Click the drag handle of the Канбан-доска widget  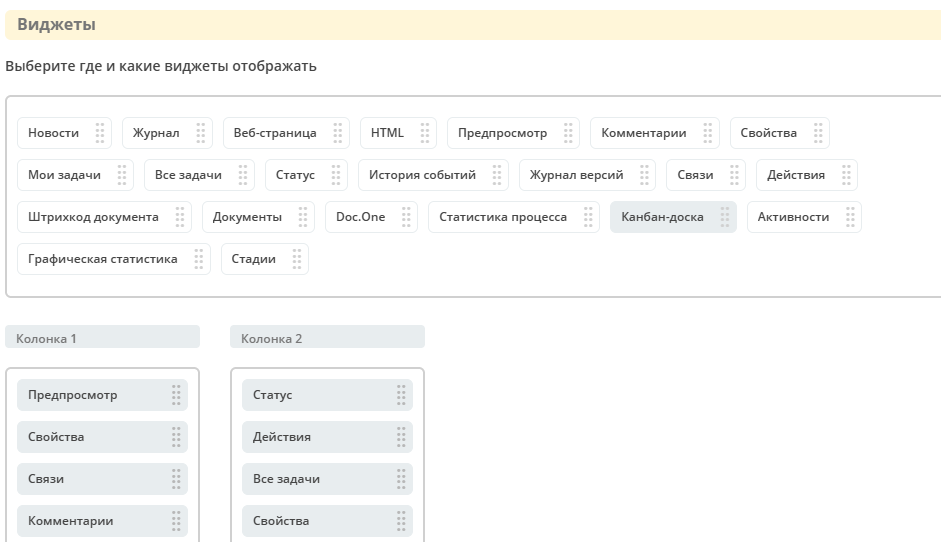[x=724, y=217]
